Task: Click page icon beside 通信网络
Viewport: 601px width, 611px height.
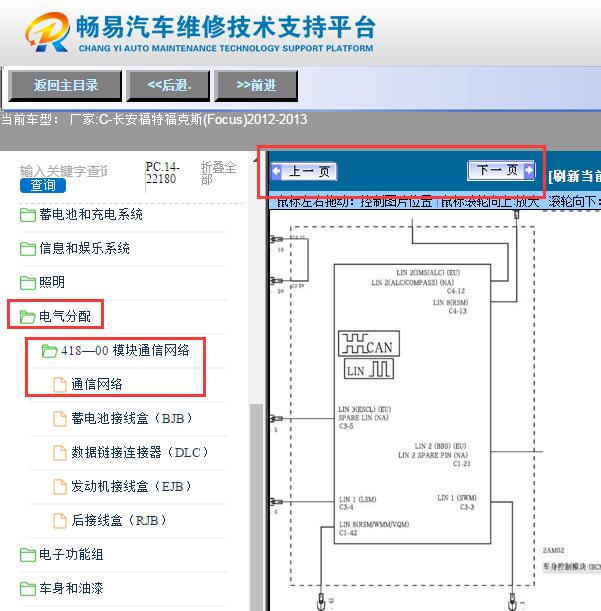Action: [x=60, y=385]
